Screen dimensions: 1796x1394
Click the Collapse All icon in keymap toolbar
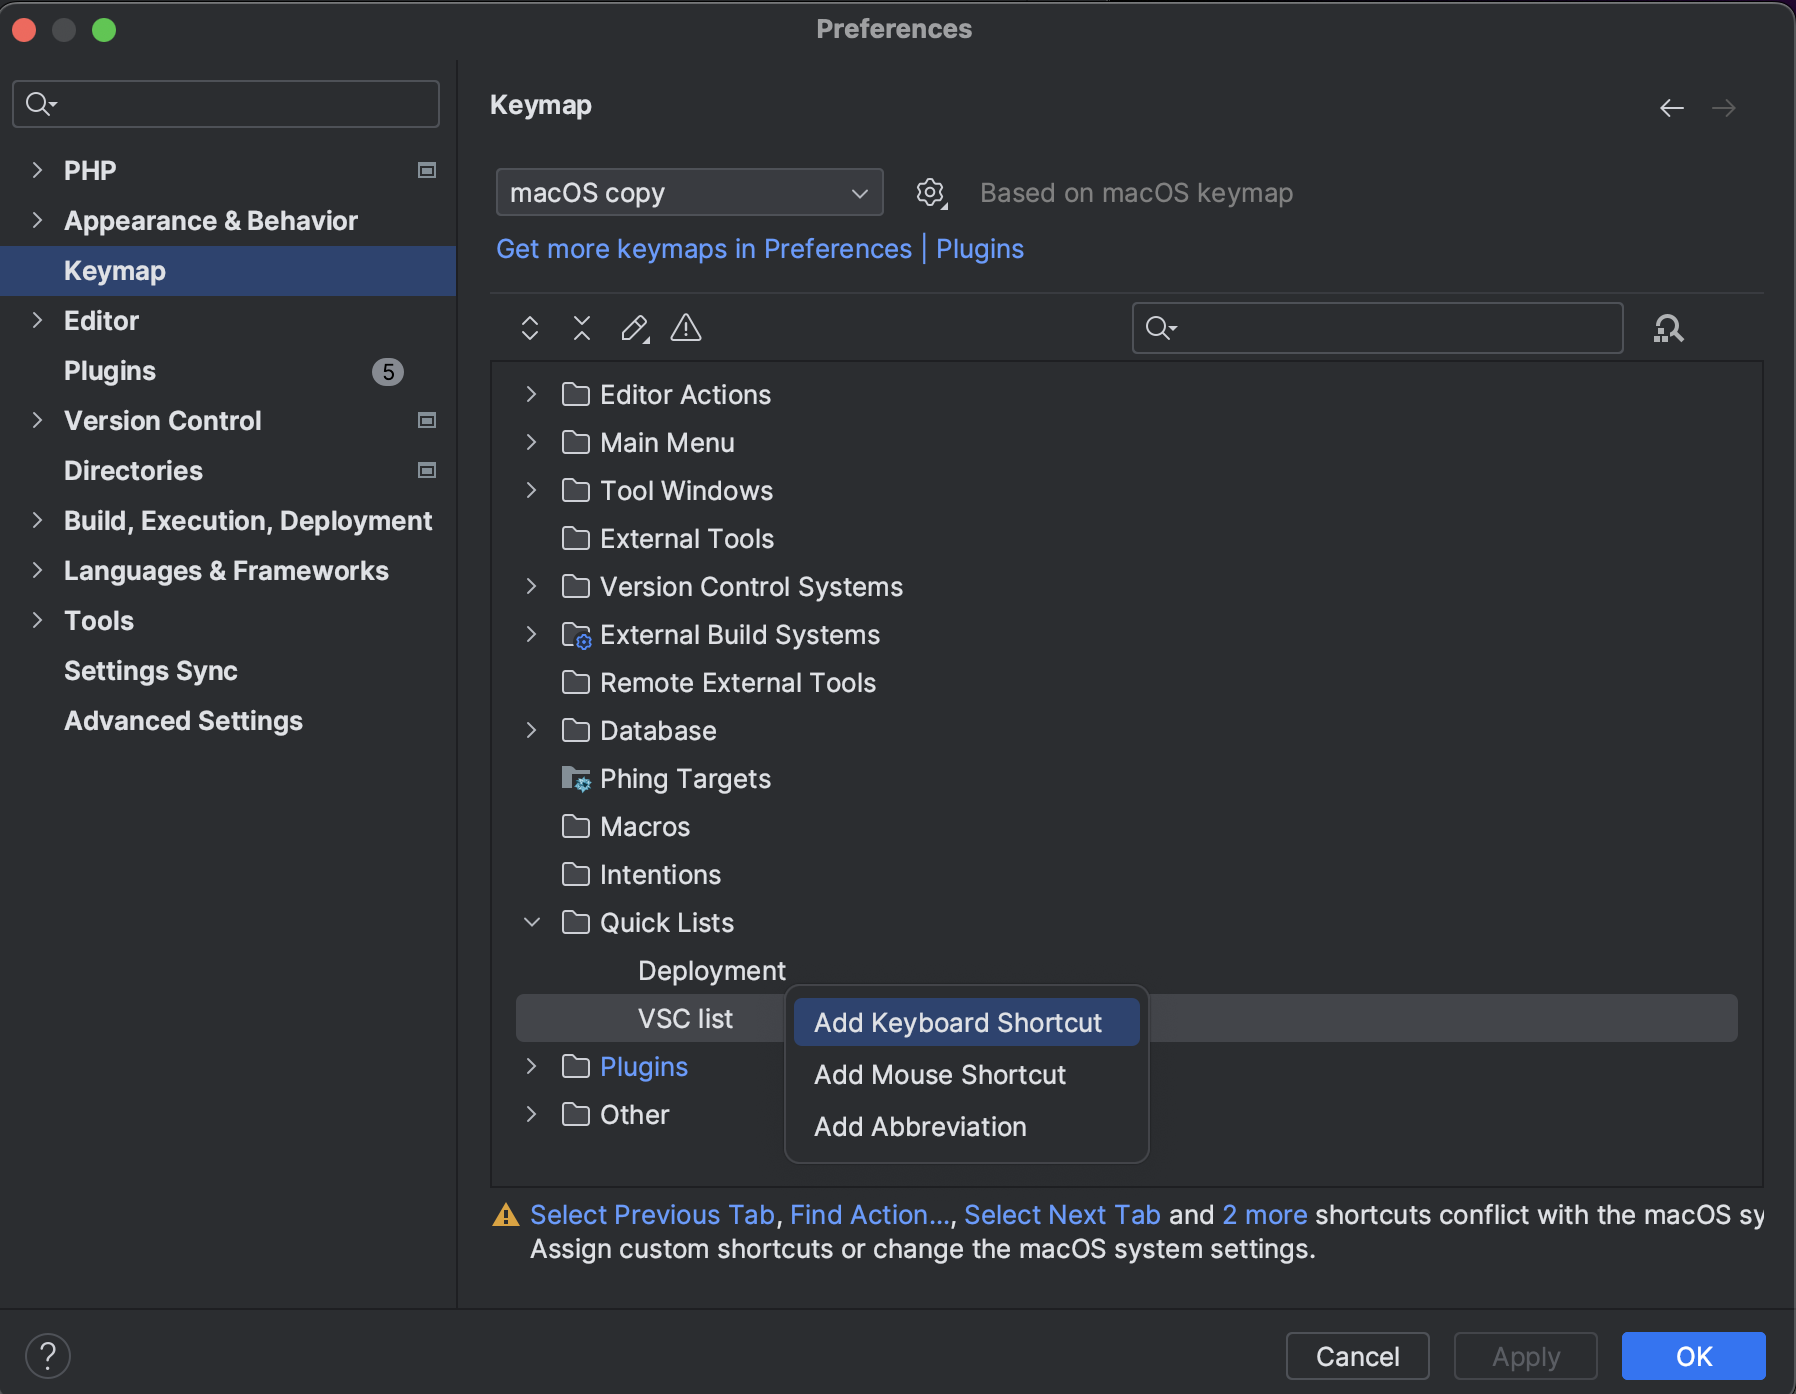582,328
